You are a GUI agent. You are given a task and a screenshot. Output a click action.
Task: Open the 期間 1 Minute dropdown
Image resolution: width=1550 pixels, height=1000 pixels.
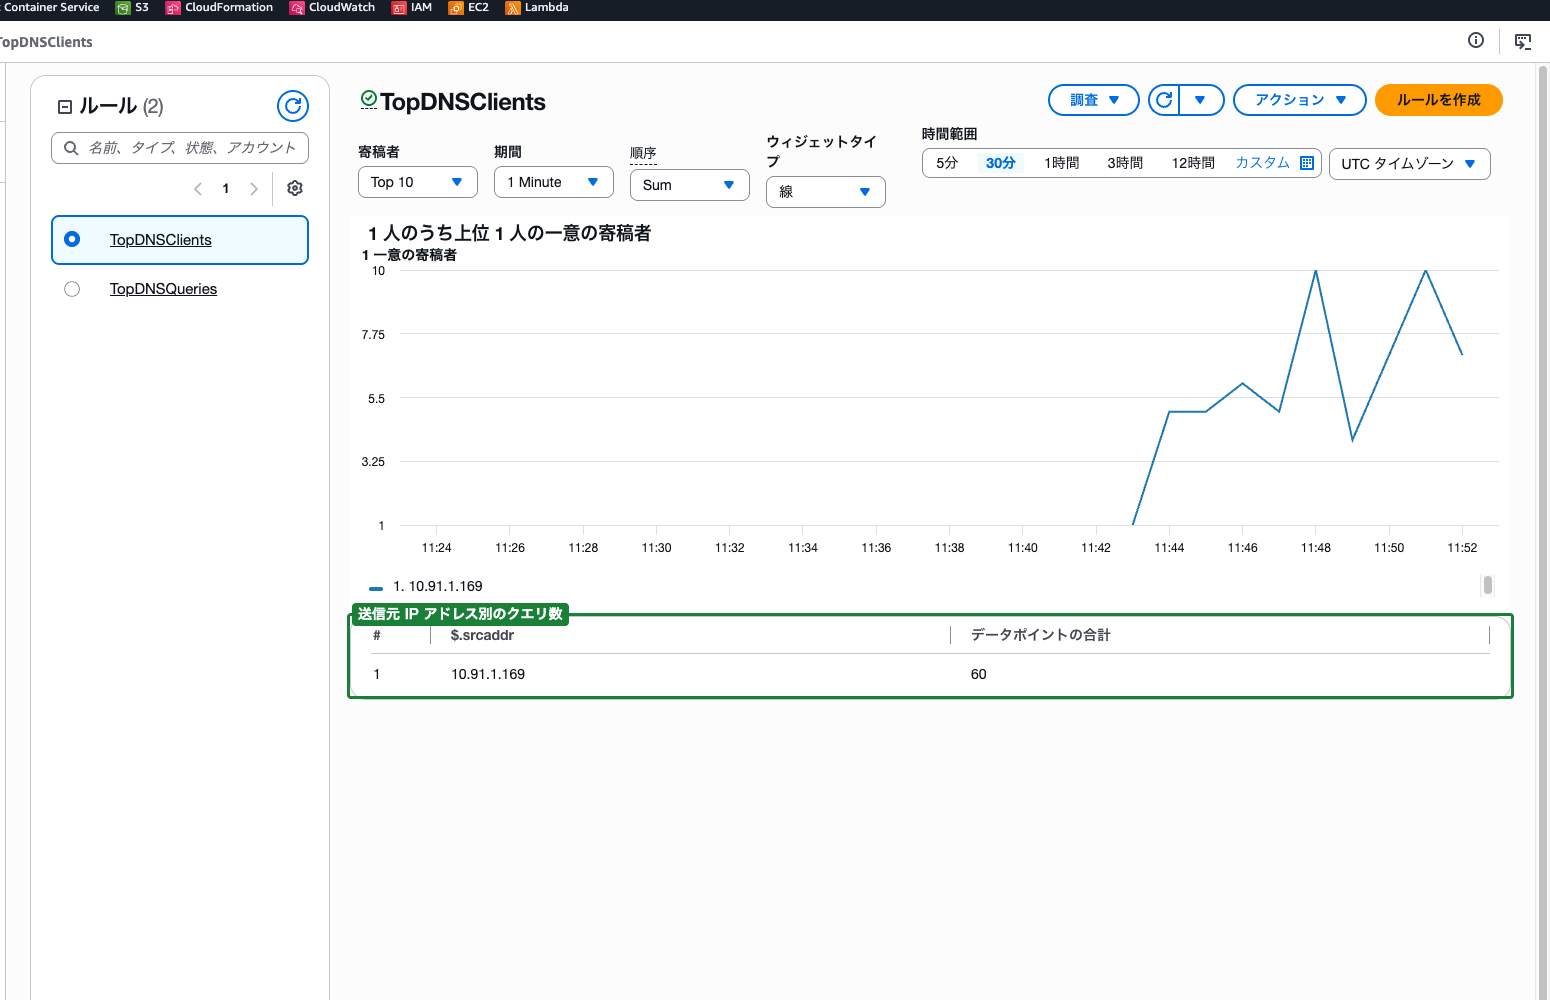tap(554, 182)
